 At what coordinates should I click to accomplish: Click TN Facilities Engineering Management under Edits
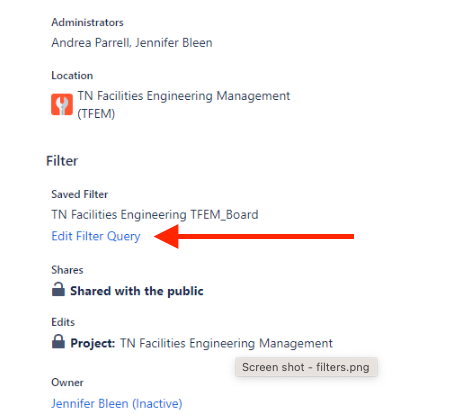[x=226, y=343]
